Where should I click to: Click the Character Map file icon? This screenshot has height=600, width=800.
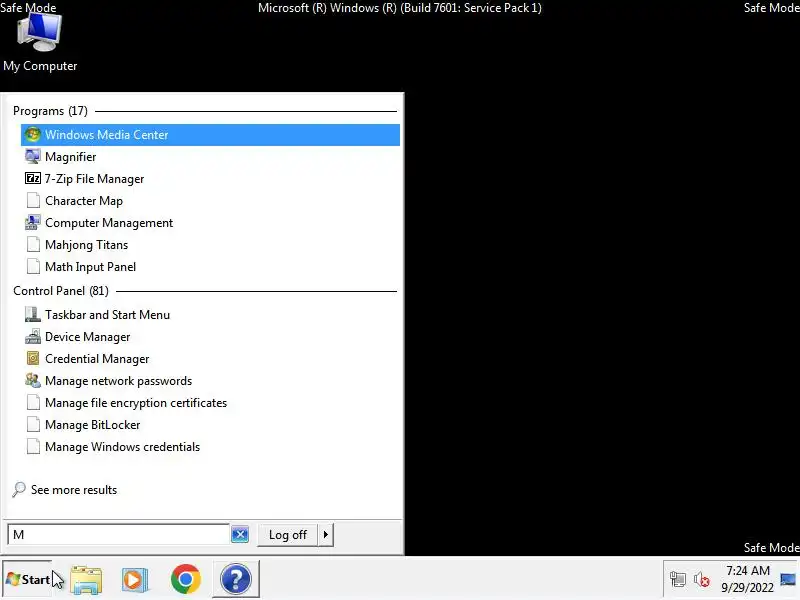tap(33, 201)
